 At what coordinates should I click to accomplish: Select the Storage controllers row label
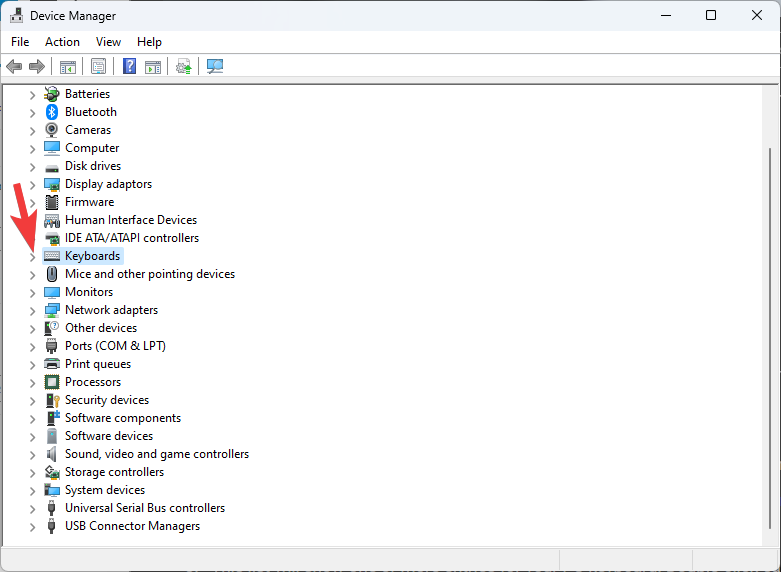115,472
